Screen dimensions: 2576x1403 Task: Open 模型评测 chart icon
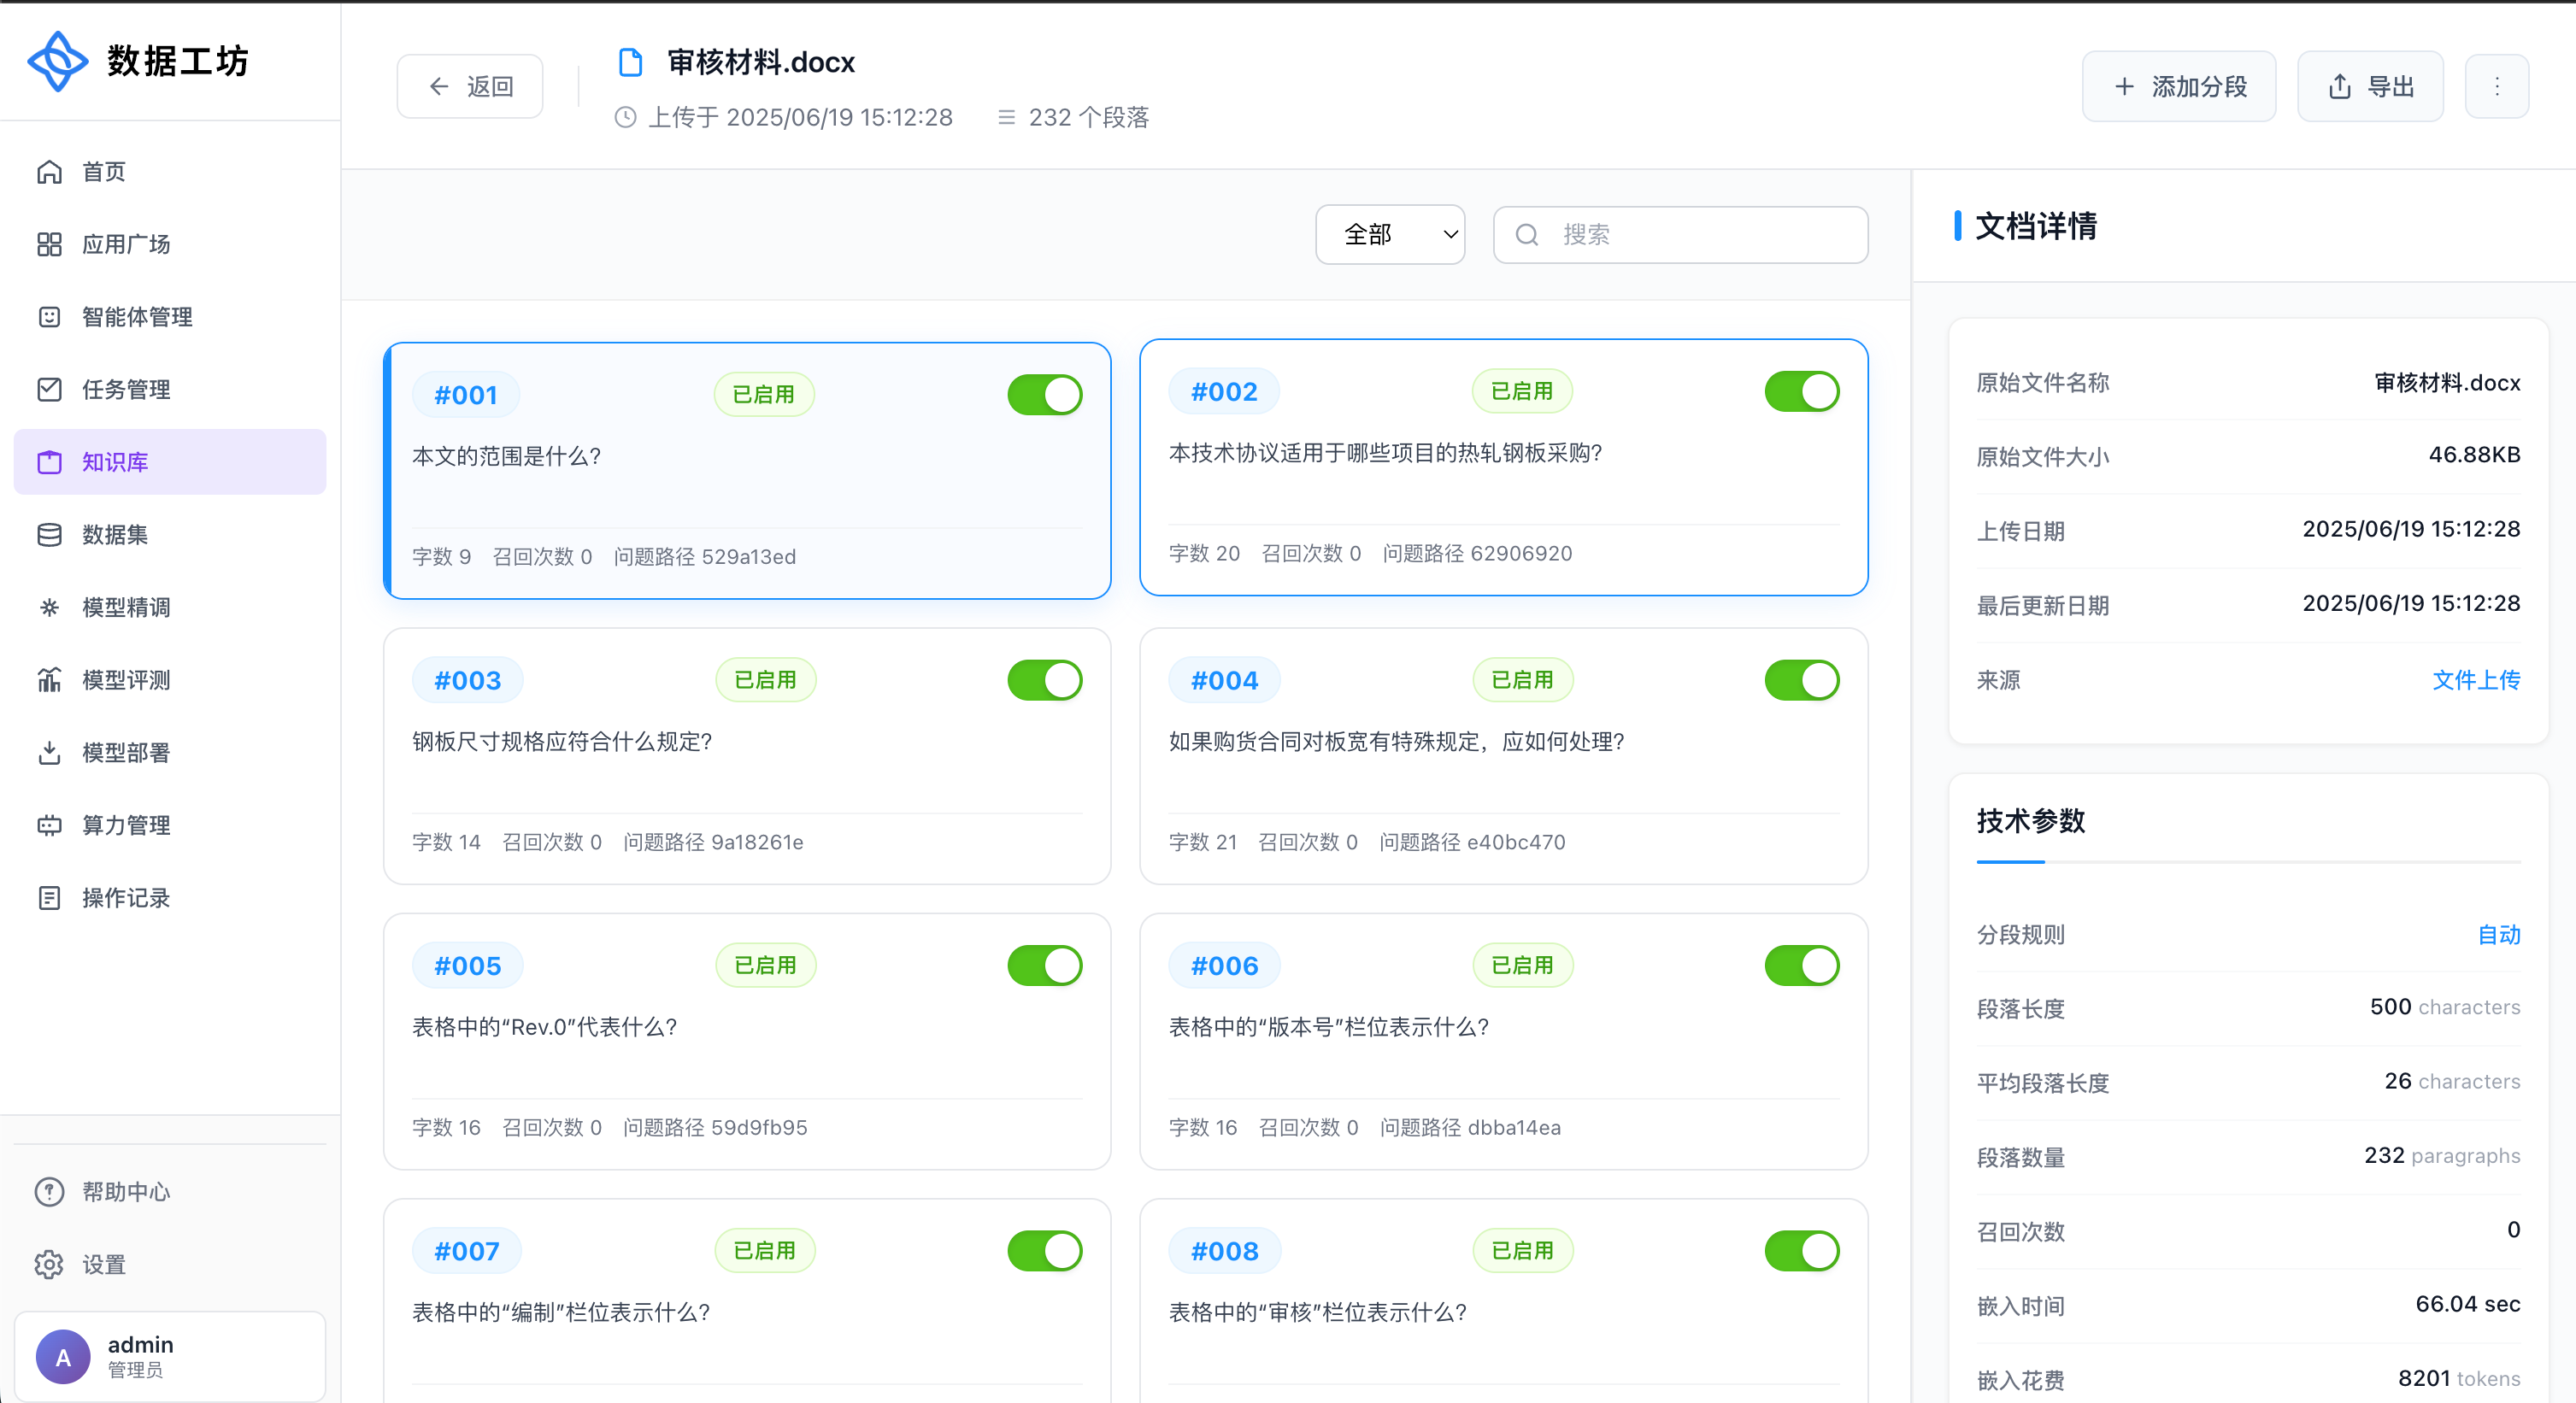point(49,680)
